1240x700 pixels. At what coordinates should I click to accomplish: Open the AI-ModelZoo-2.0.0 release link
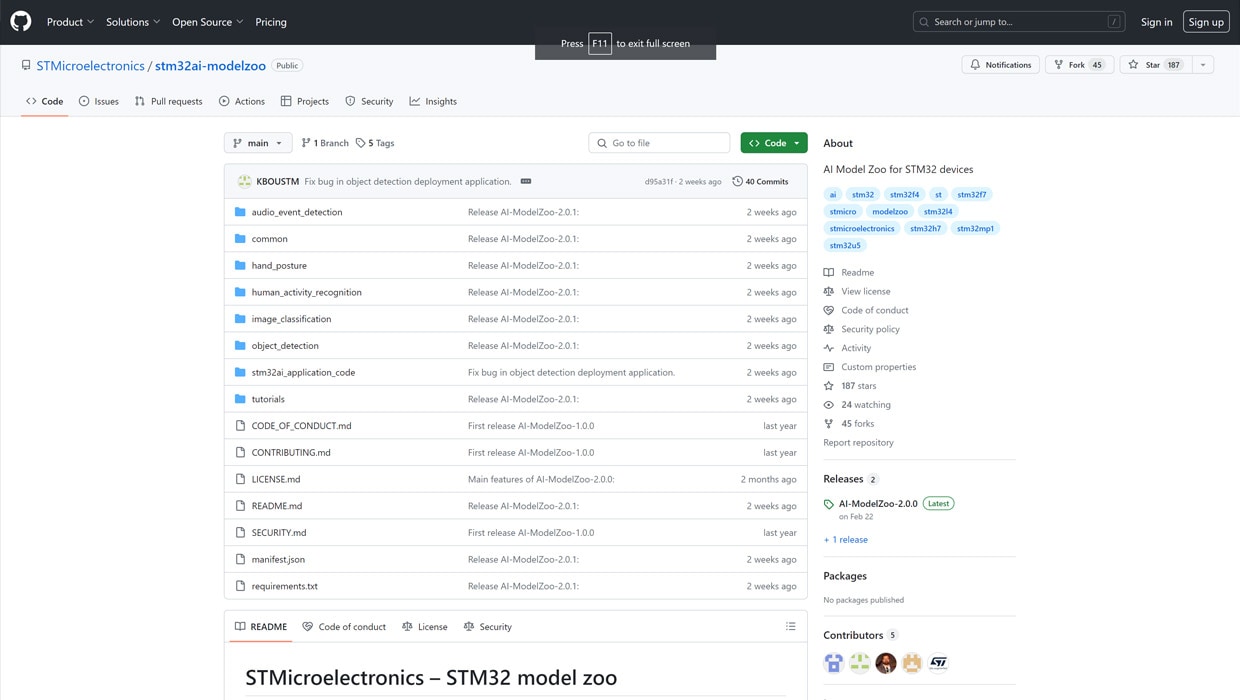point(877,504)
